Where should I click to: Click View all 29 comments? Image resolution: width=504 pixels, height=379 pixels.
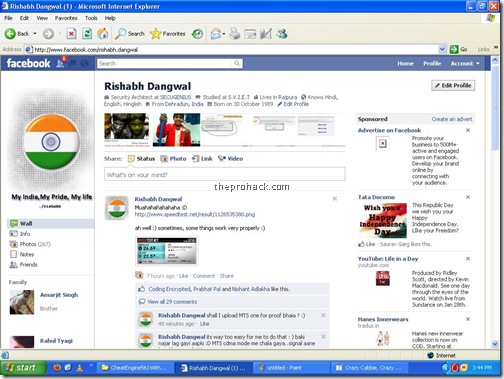click(172, 302)
